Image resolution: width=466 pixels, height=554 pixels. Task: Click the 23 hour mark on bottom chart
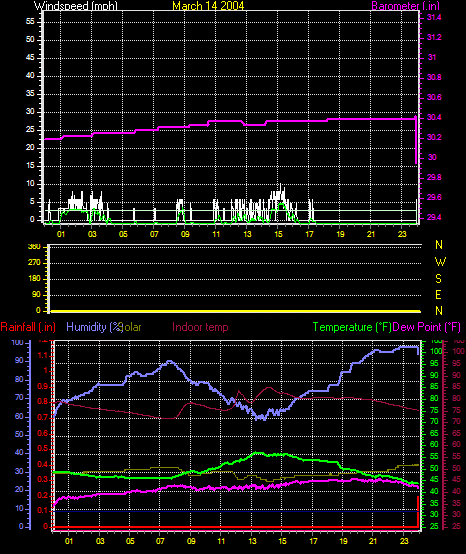404,541
